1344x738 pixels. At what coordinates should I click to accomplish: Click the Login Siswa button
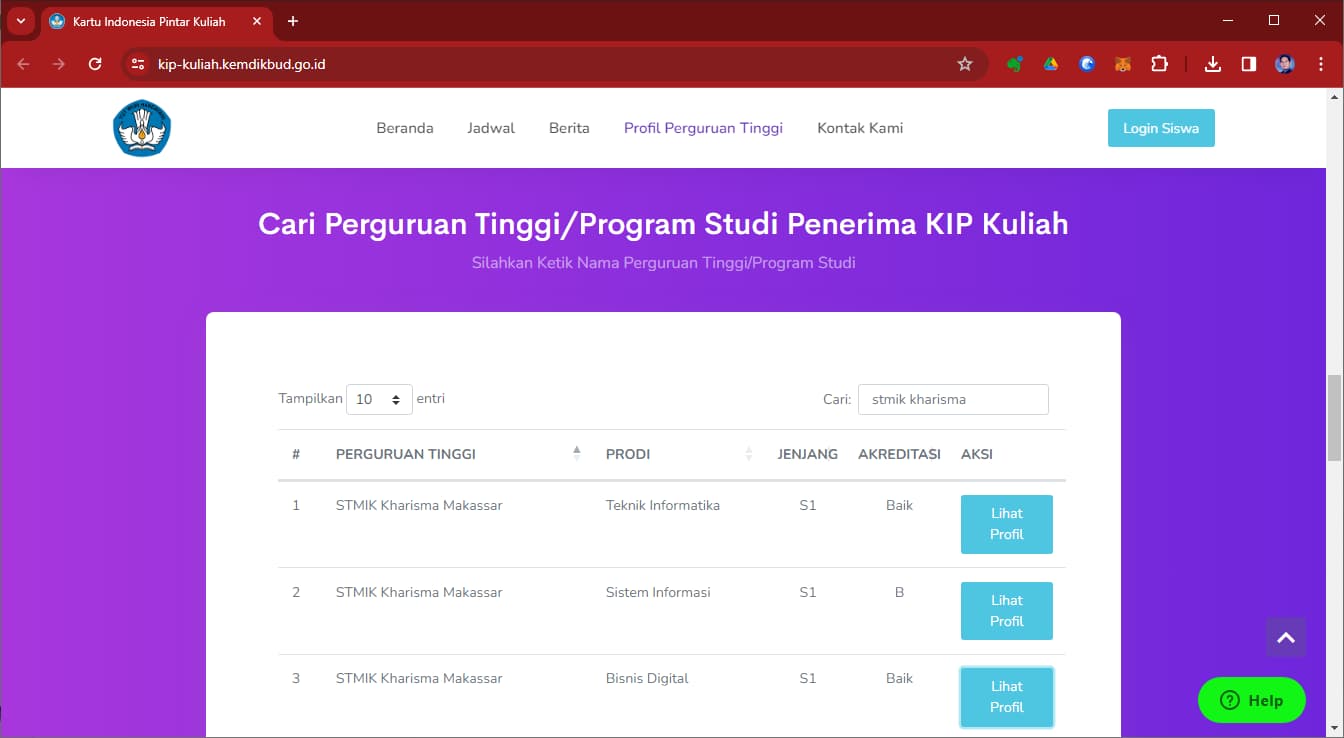click(1161, 128)
